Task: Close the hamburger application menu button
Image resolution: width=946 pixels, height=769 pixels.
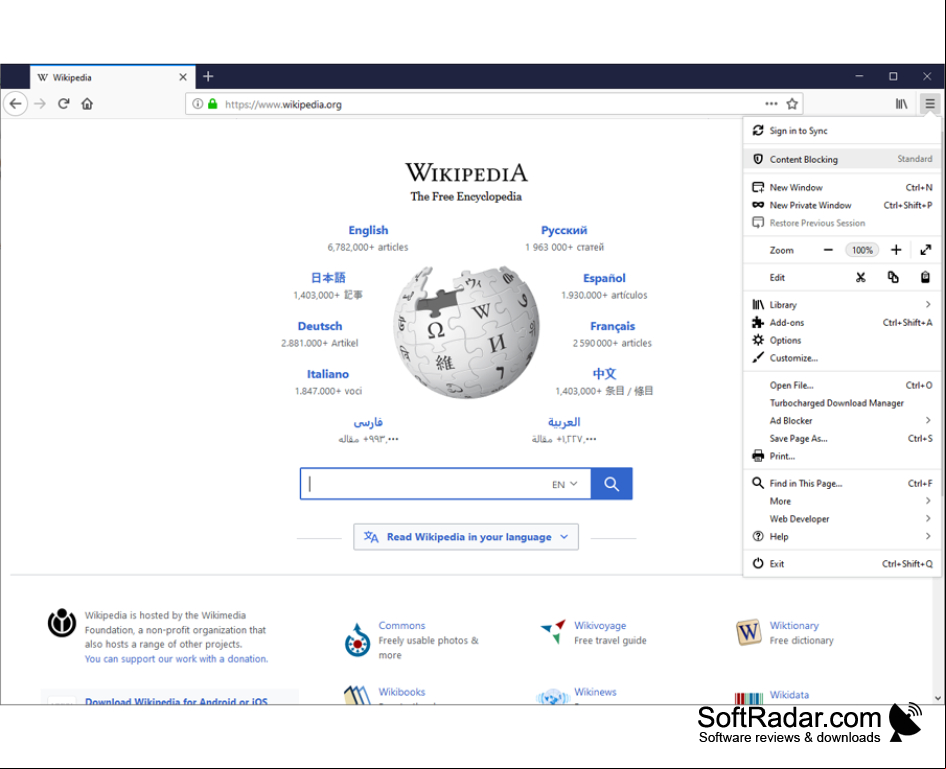Action: [930, 104]
